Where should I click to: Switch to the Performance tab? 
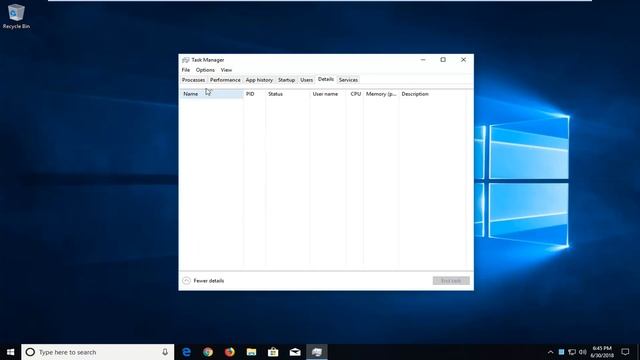click(225, 80)
